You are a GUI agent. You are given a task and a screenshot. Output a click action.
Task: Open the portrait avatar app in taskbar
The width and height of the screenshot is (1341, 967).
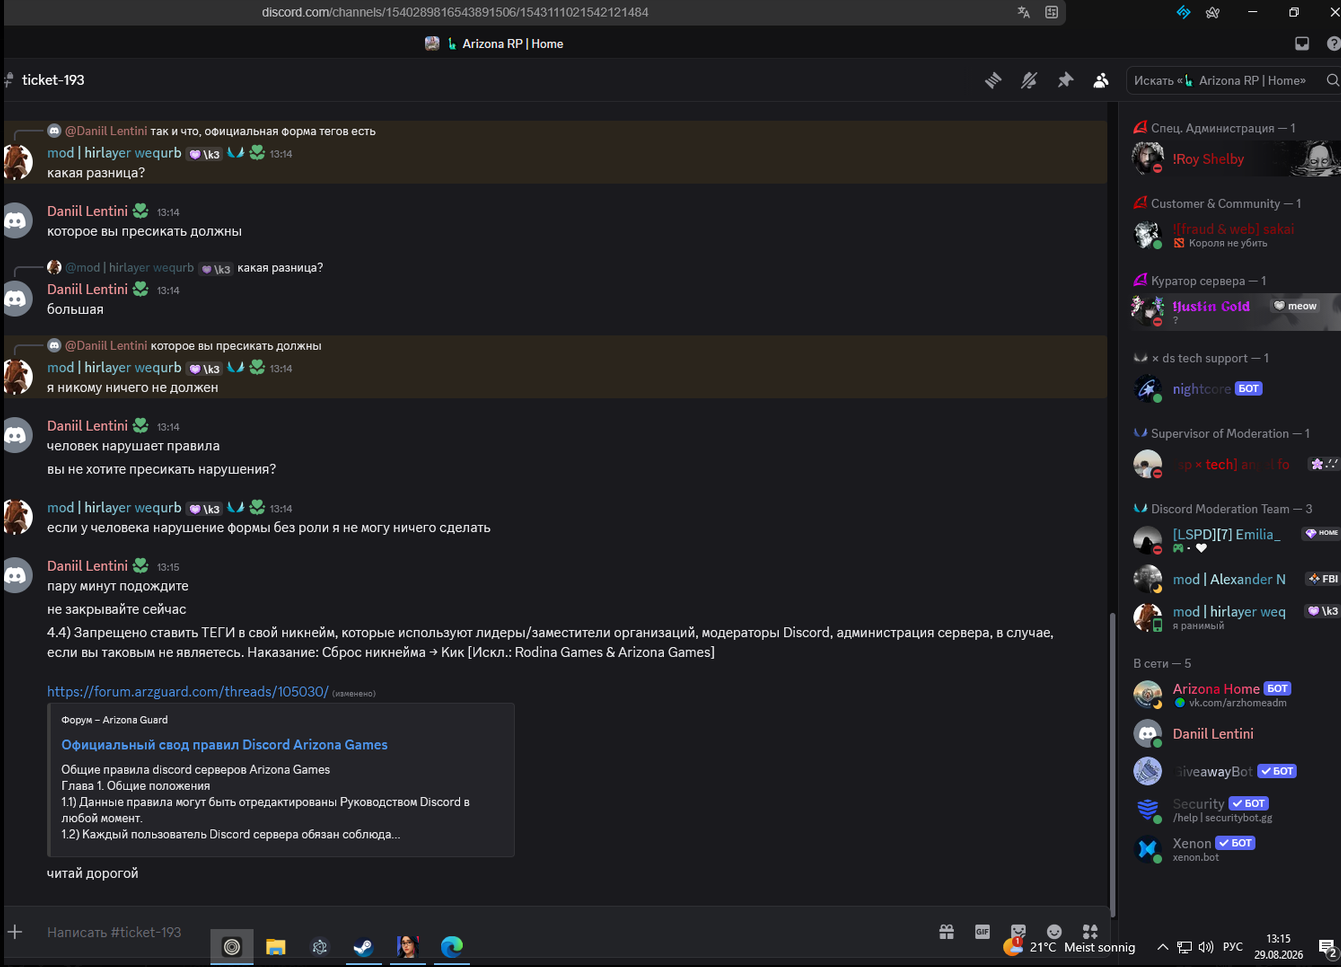click(x=408, y=946)
